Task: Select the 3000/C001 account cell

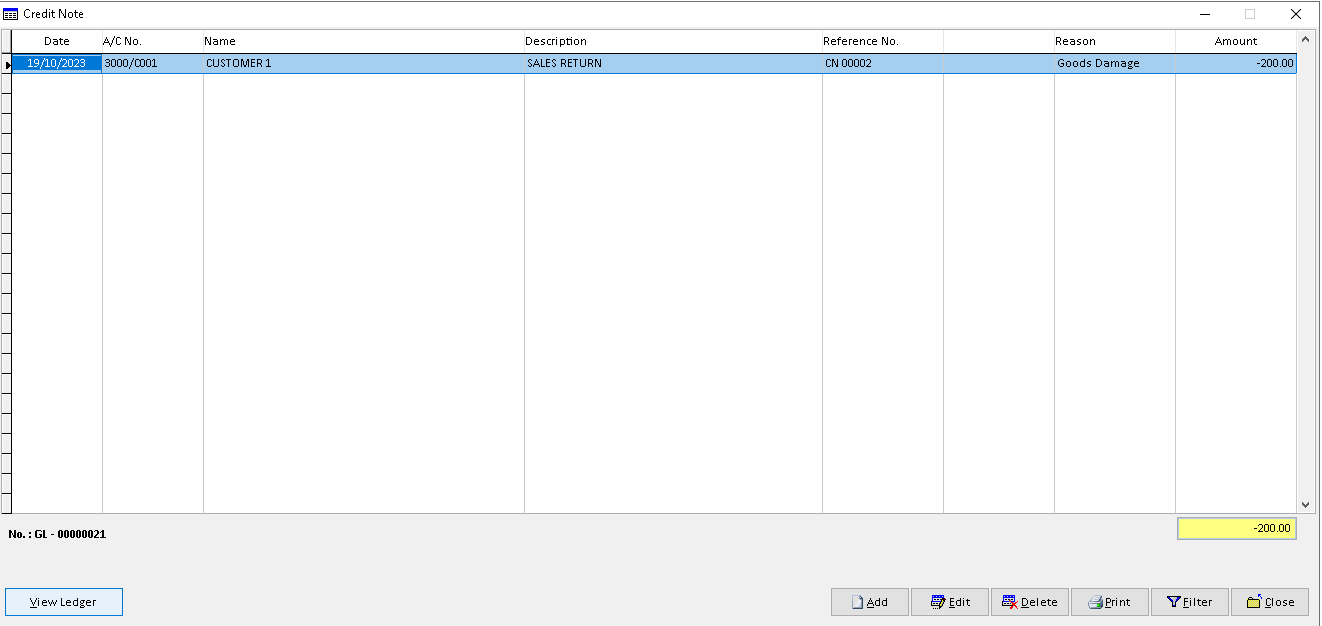Action: point(152,63)
